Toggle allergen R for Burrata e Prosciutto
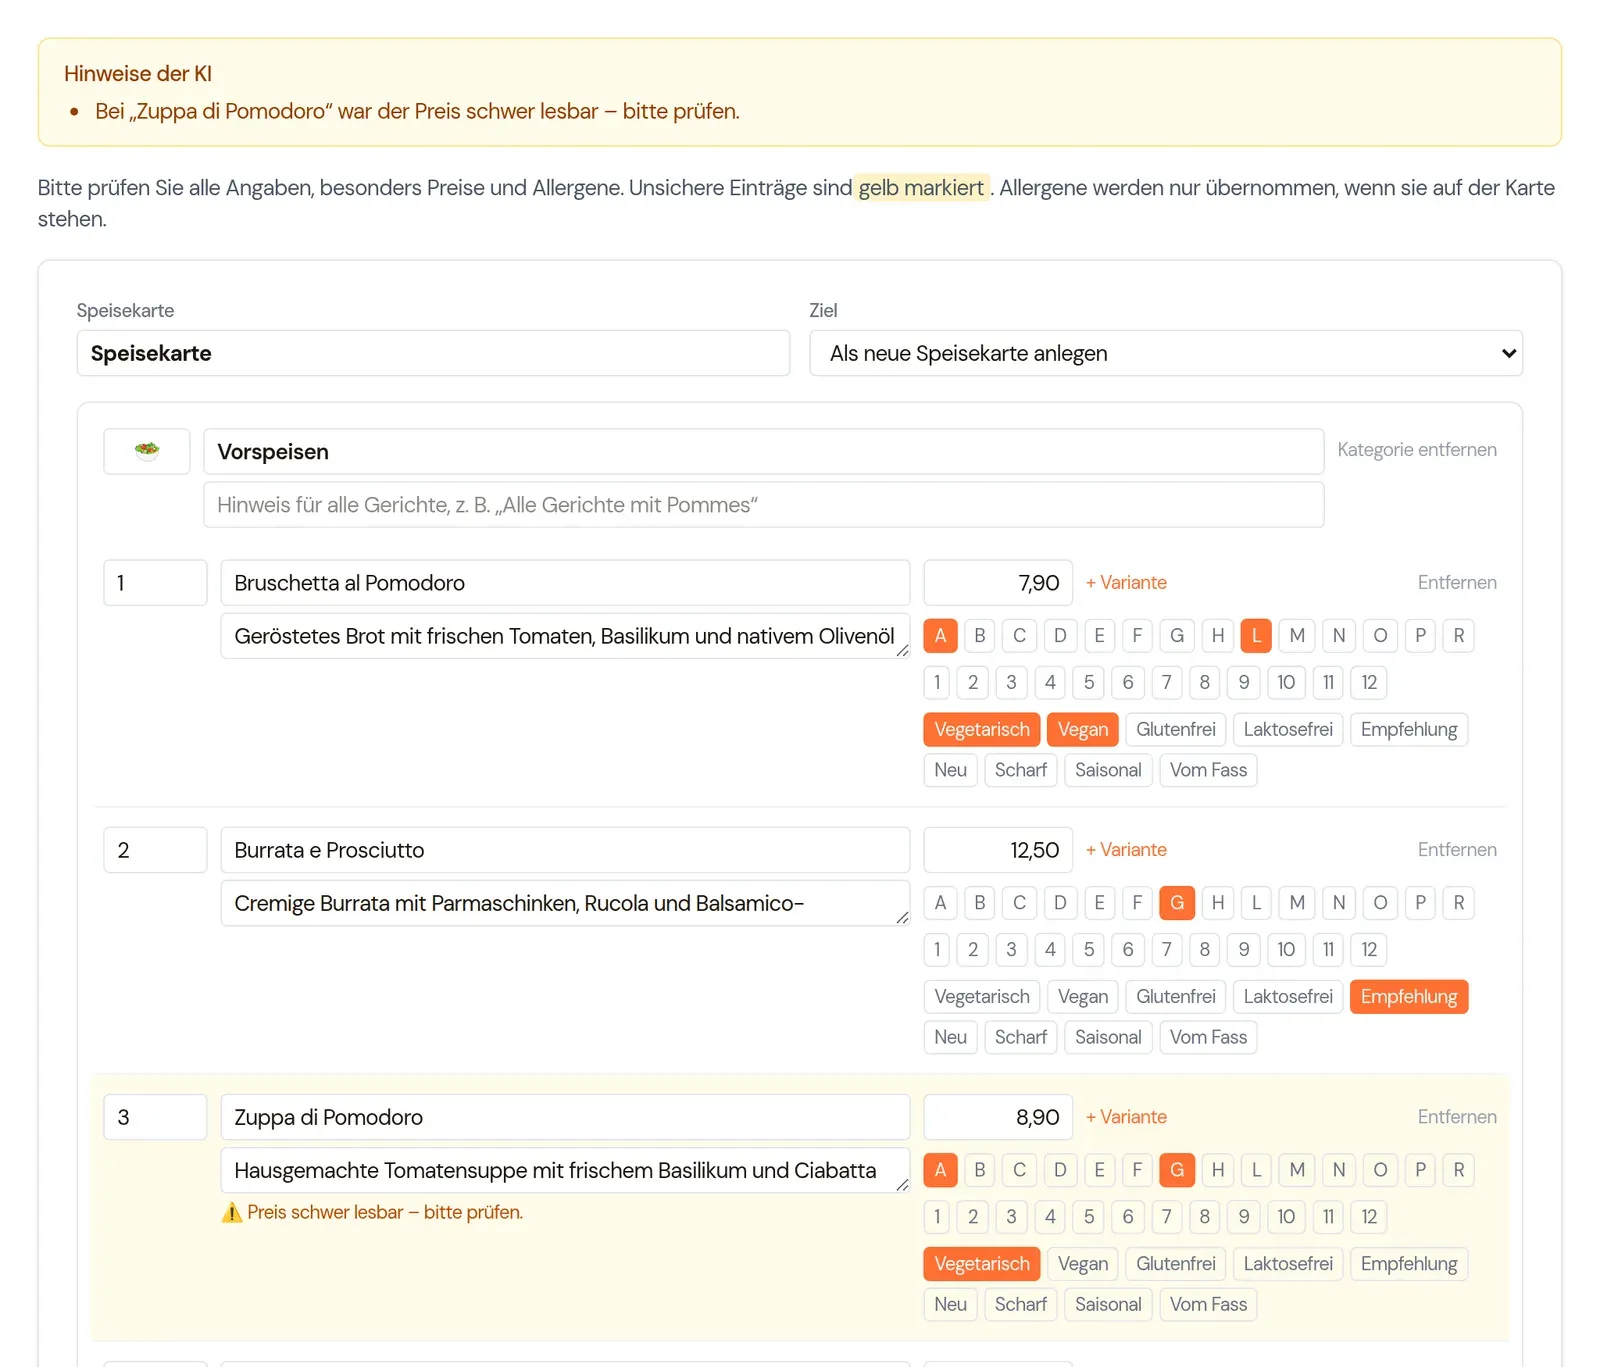Image resolution: width=1600 pixels, height=1367 pixels. (x=1458, y=902)
